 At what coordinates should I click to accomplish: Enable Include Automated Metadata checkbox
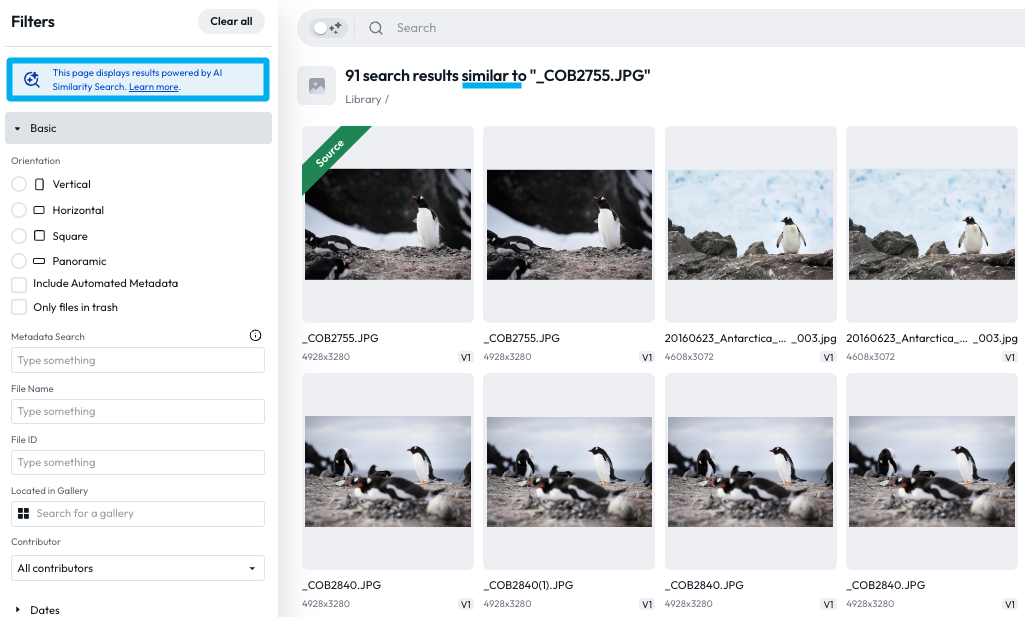19,284
